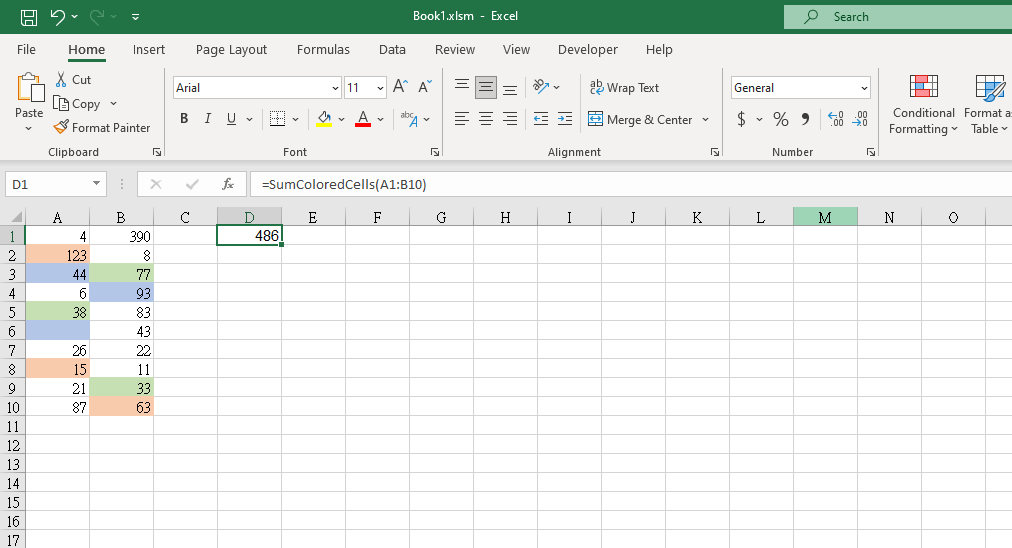
Task: Click the Save icon in title bar
Action: pyautogui.click(x=29, y=17)
